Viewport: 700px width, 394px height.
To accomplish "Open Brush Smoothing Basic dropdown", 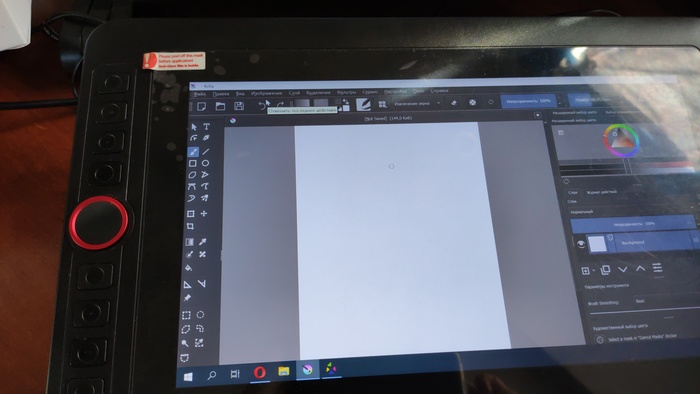I will tap(666, 301).
